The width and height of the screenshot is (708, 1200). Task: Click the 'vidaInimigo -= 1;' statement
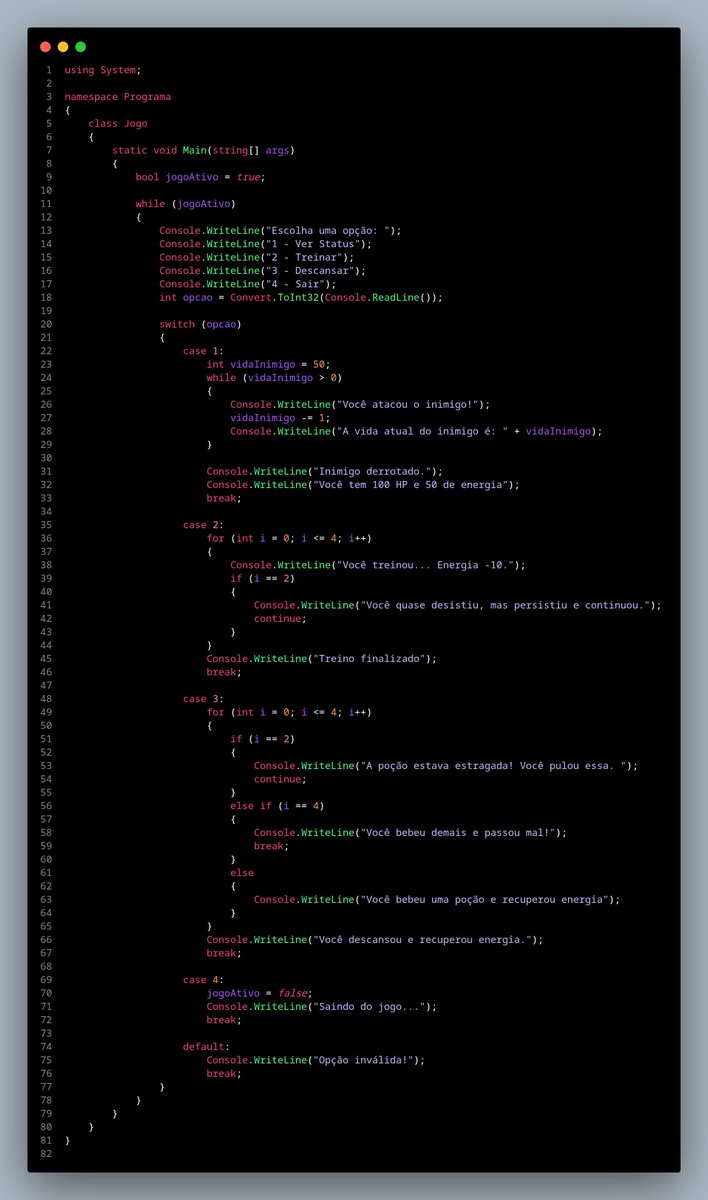click(x=280, y=417)
